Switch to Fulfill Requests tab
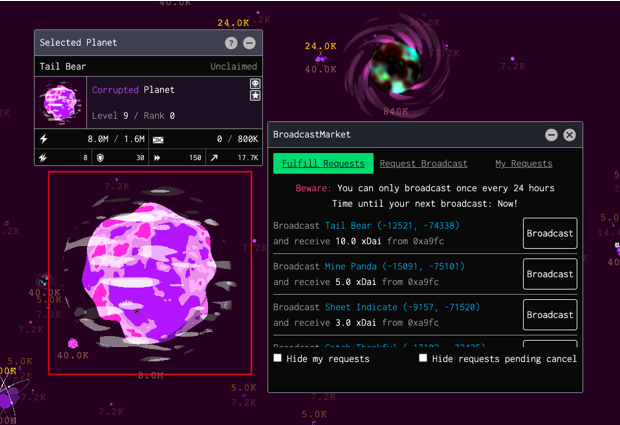 pos(323,163)
